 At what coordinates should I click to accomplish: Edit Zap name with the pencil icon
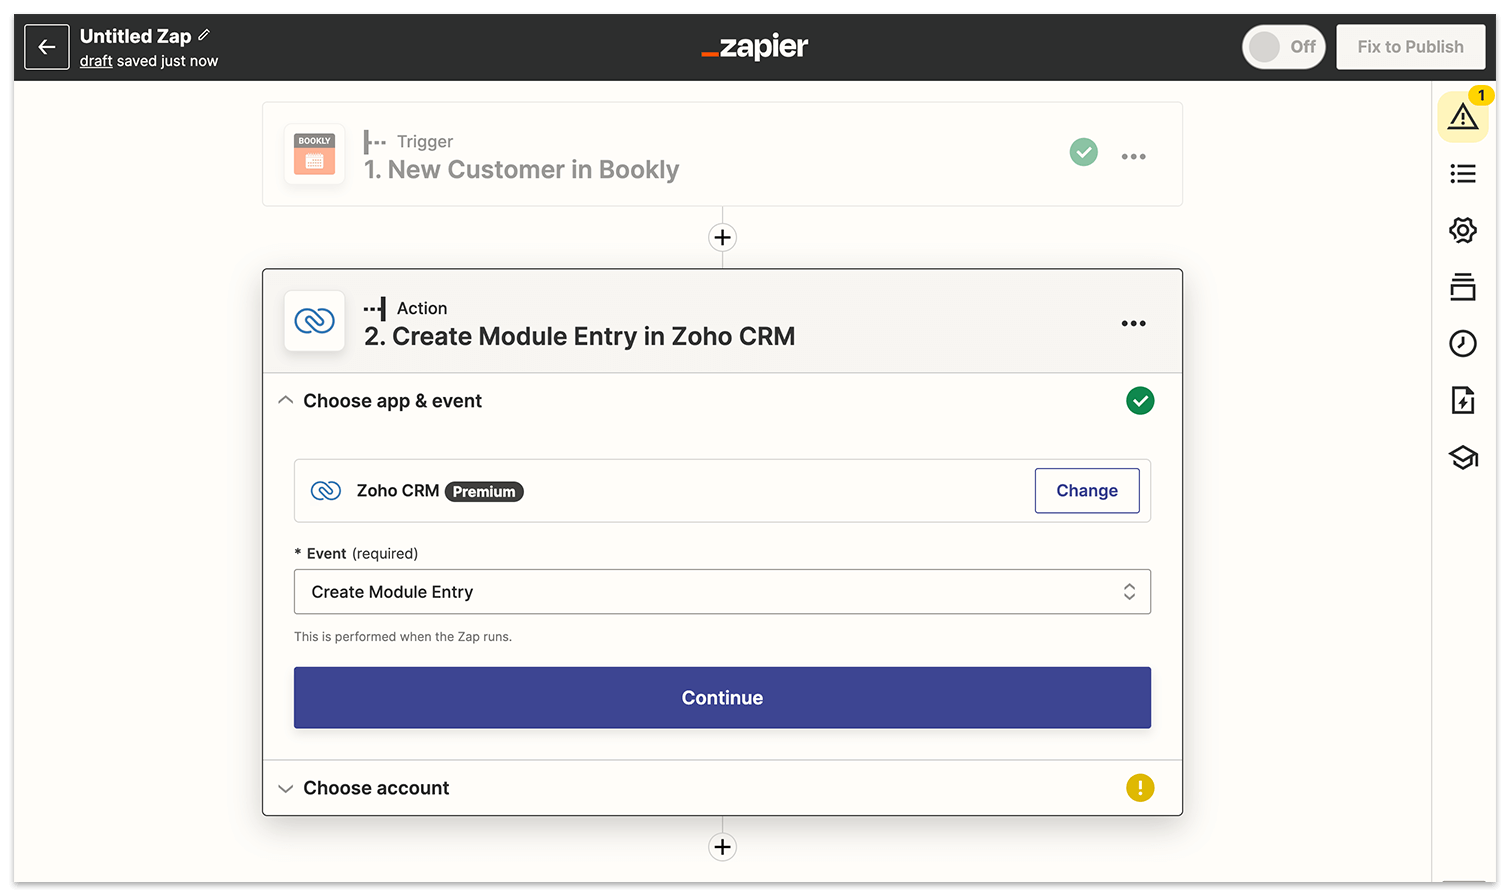click(x=204, y=35)
